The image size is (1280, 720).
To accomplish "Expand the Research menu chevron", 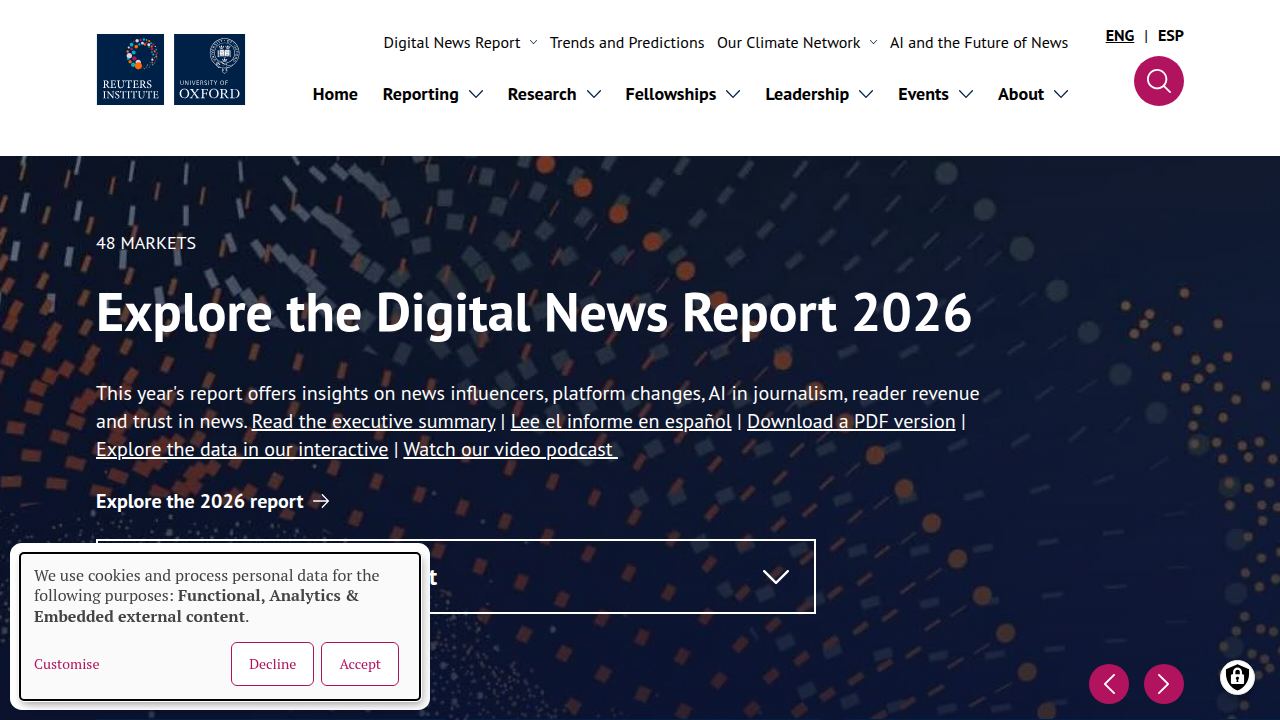I will [x=594, y=94].
